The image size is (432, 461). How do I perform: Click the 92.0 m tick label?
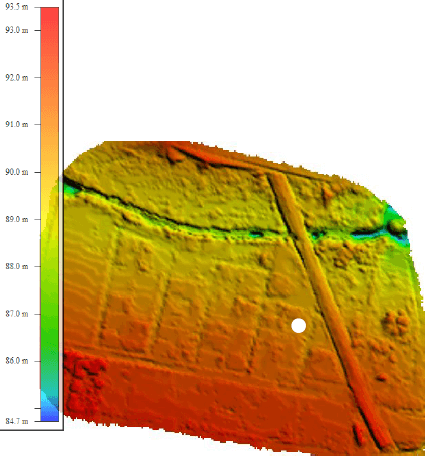tap(17, 77)
